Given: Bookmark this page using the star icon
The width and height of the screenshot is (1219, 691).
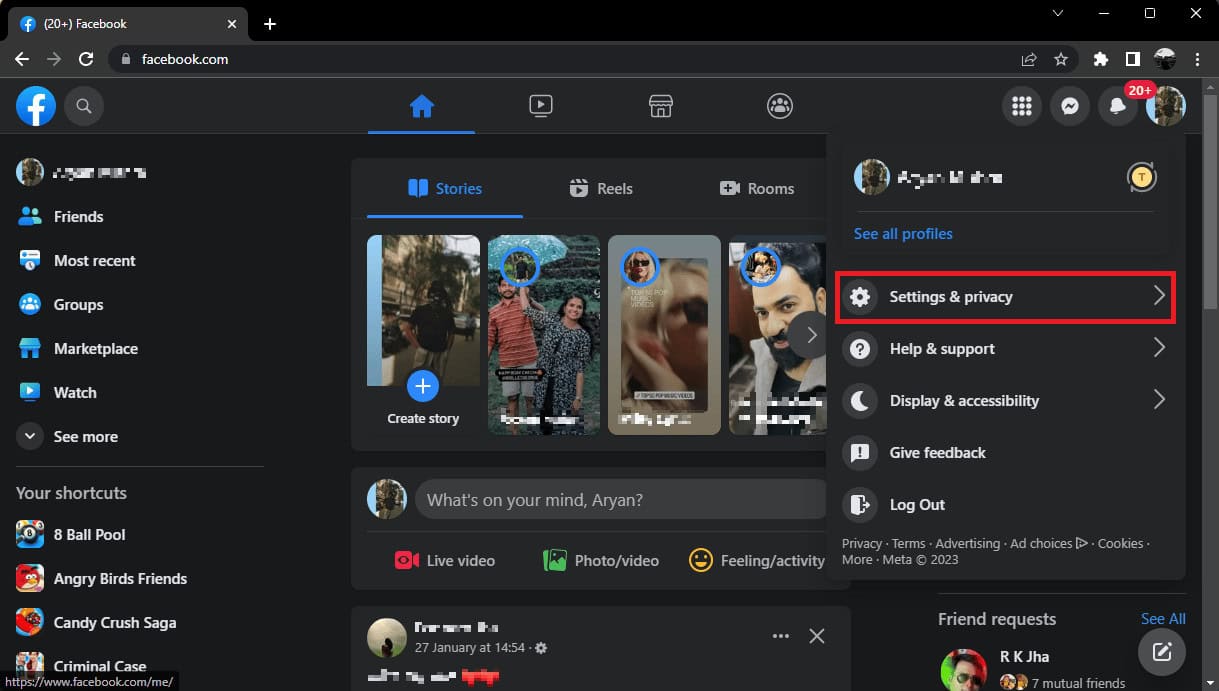Looking at the screenshot, I should (x=1061, y=59).
